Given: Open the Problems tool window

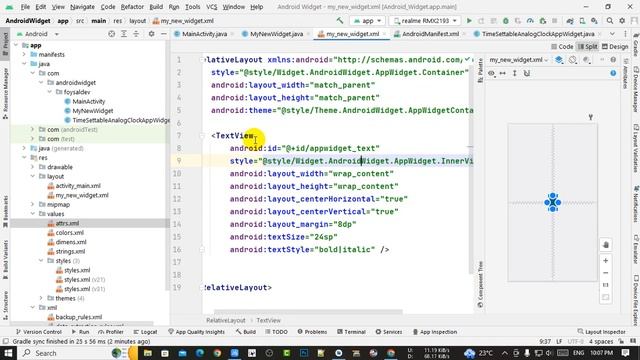Looking at the screenshot, I should [x=312, y=332].
